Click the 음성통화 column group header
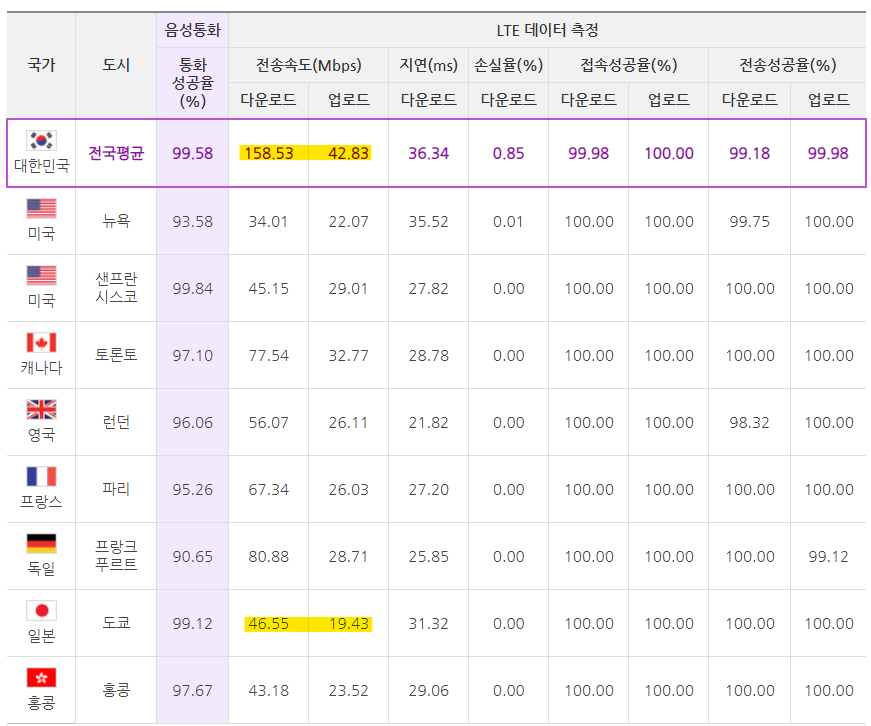The image size is (871, 726). [193, 30]
